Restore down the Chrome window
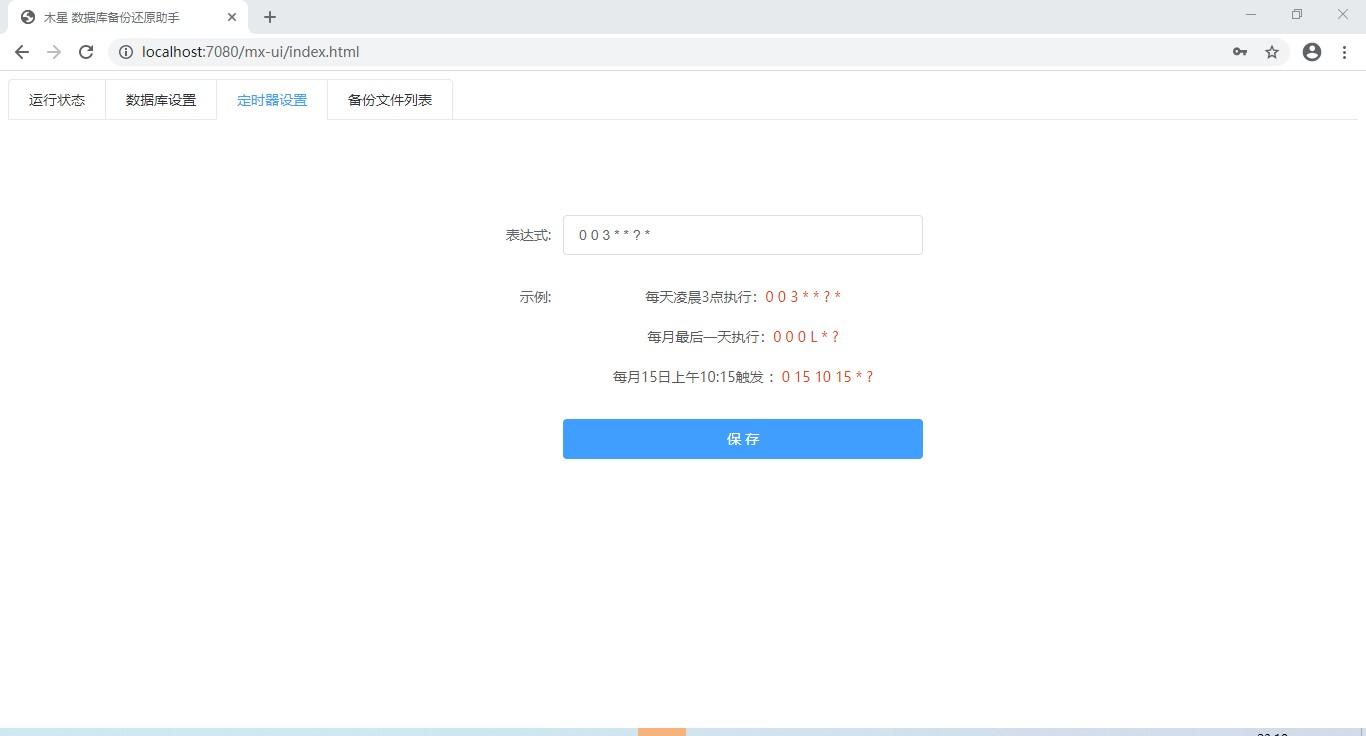This screenshot has height=736, width=1366. (x=1297, y=15)
